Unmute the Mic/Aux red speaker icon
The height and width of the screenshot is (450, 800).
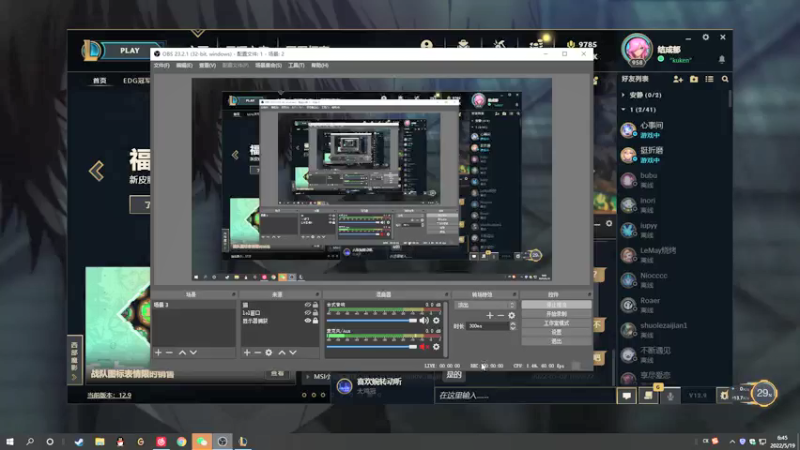pos(424,347)
